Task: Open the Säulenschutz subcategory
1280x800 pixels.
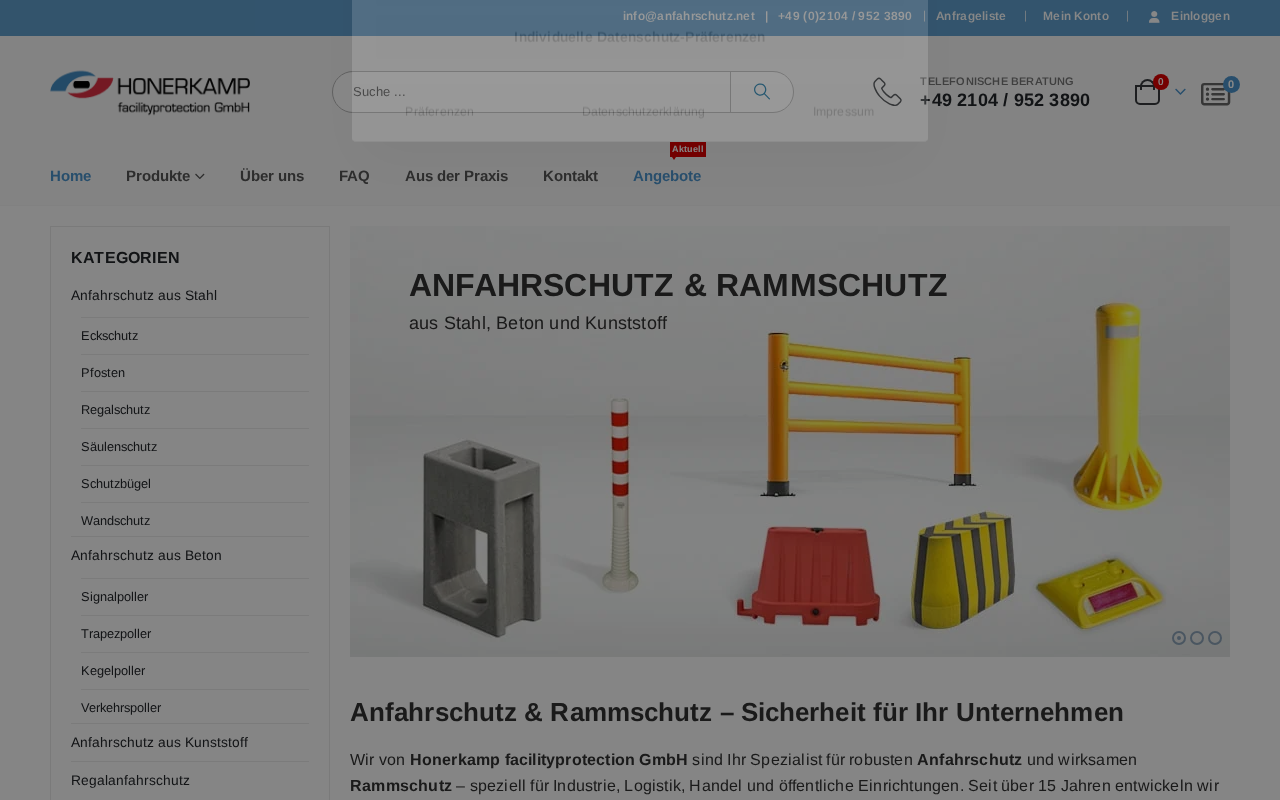Action: coord(119,446)
